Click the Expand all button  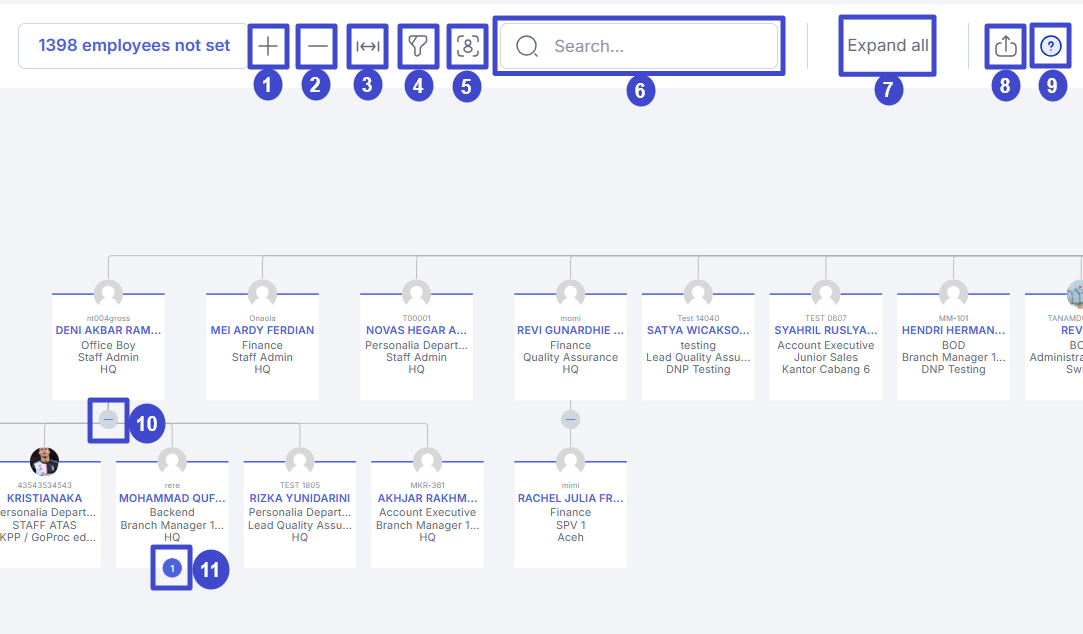[887, 46]
